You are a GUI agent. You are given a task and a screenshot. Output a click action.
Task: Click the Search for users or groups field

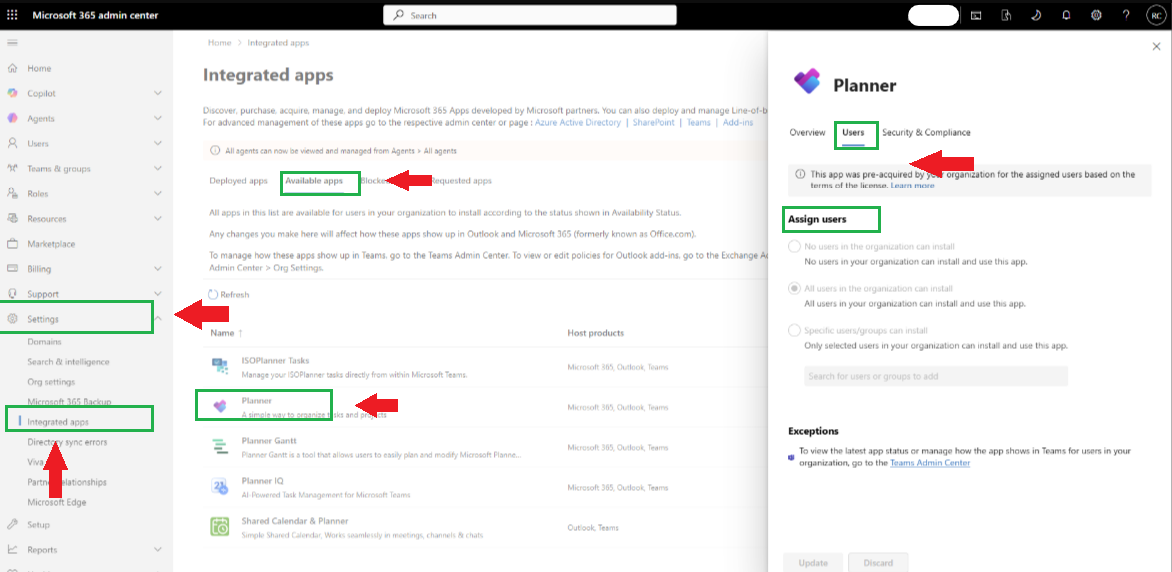click(x=936, y=376)
